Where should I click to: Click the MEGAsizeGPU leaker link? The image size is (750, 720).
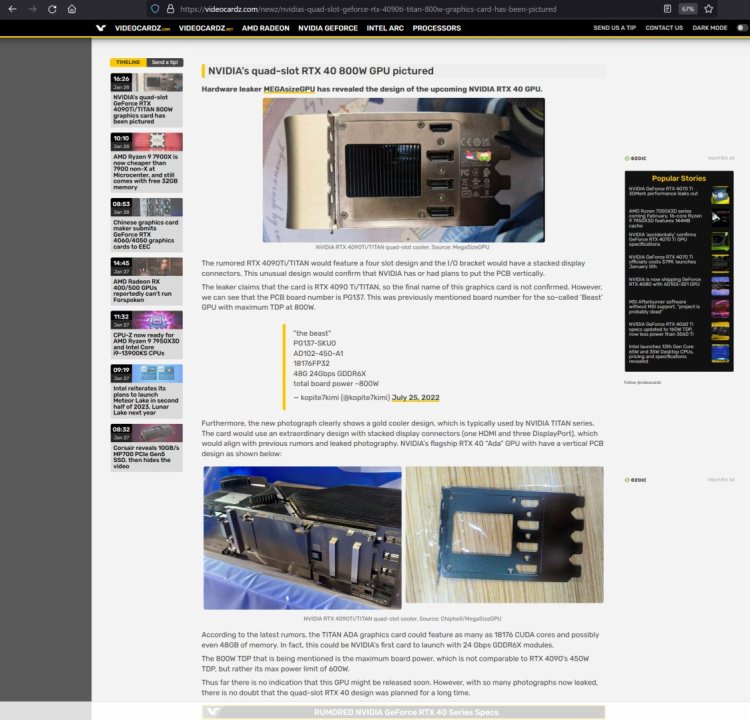point(289,89)
